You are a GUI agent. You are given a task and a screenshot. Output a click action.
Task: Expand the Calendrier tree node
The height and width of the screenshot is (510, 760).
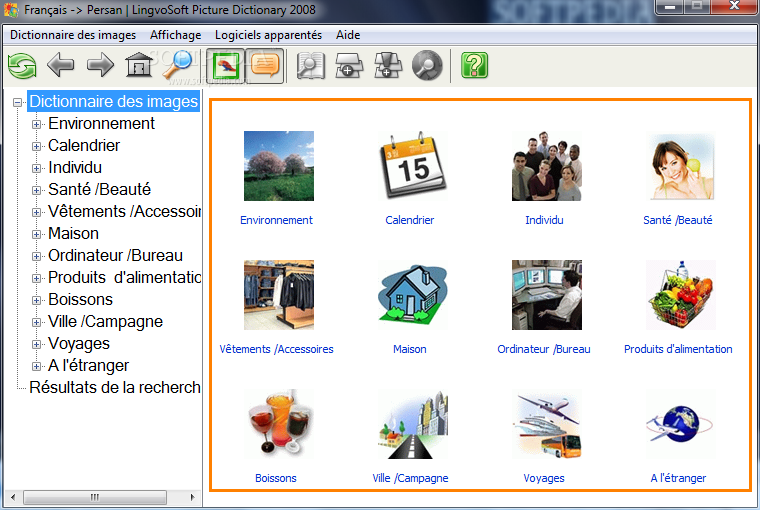point(36,146)
